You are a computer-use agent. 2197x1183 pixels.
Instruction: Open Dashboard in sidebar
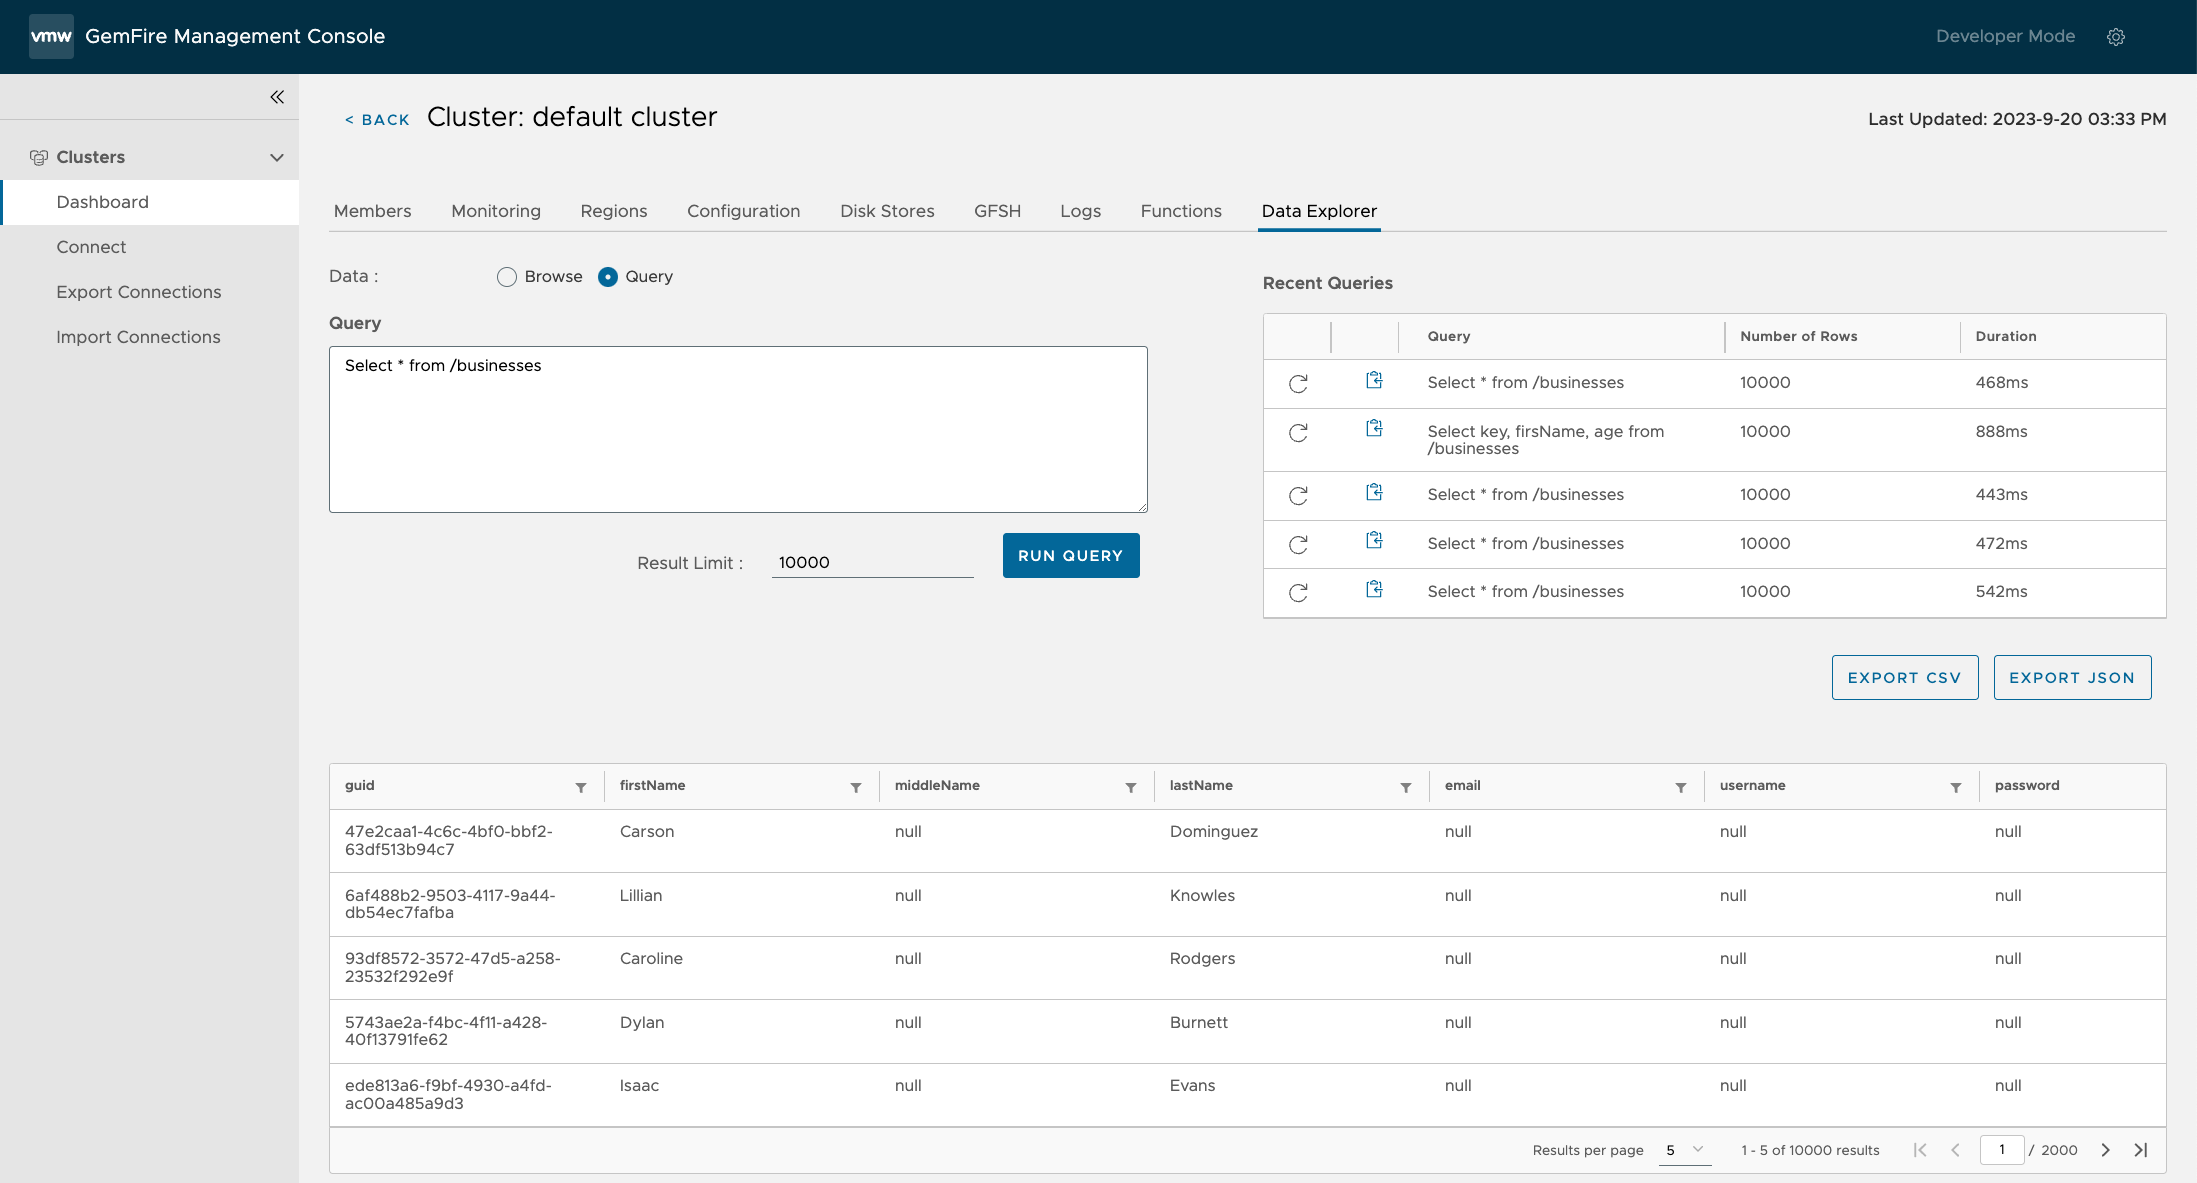(x=150, y=202)
